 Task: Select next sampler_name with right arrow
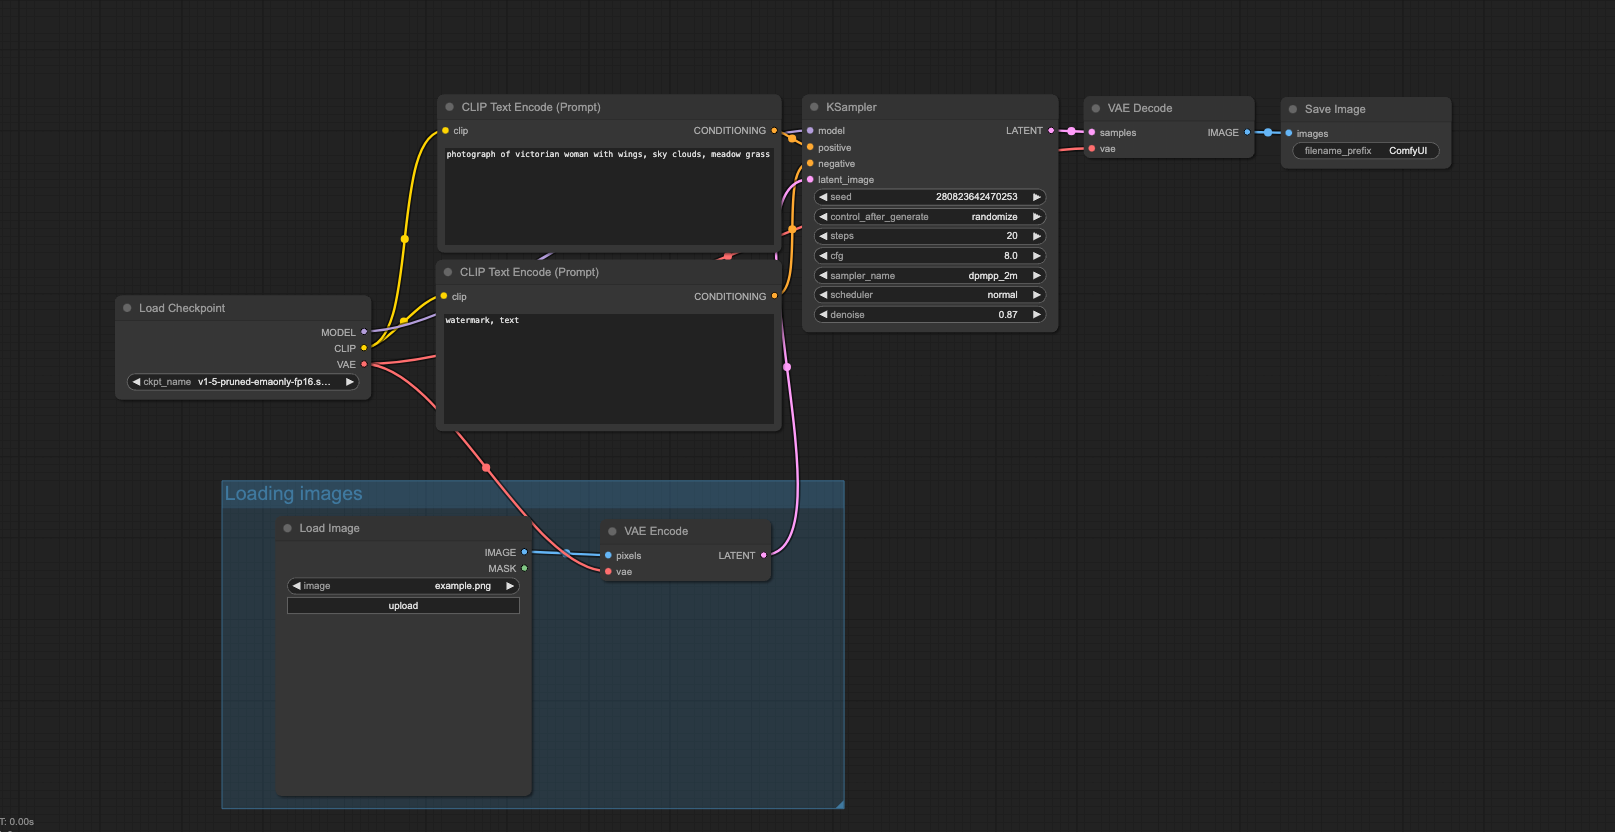(1037, 276)
